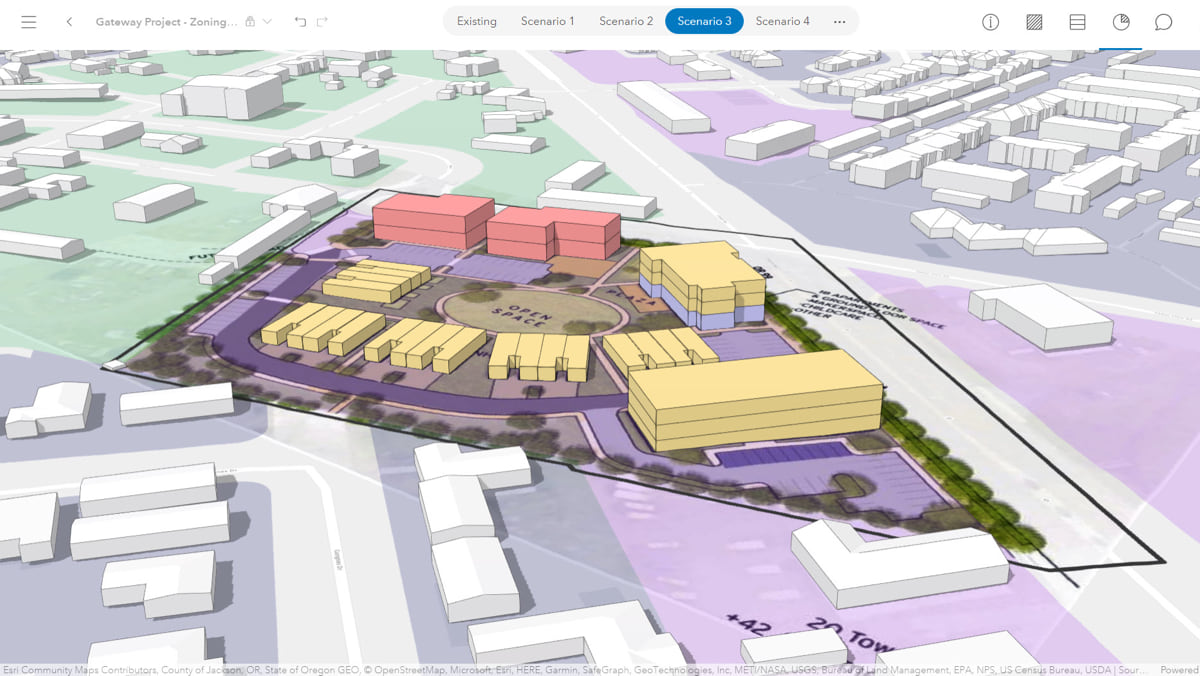Switch to the Existing scenario tab

(476, 21)
